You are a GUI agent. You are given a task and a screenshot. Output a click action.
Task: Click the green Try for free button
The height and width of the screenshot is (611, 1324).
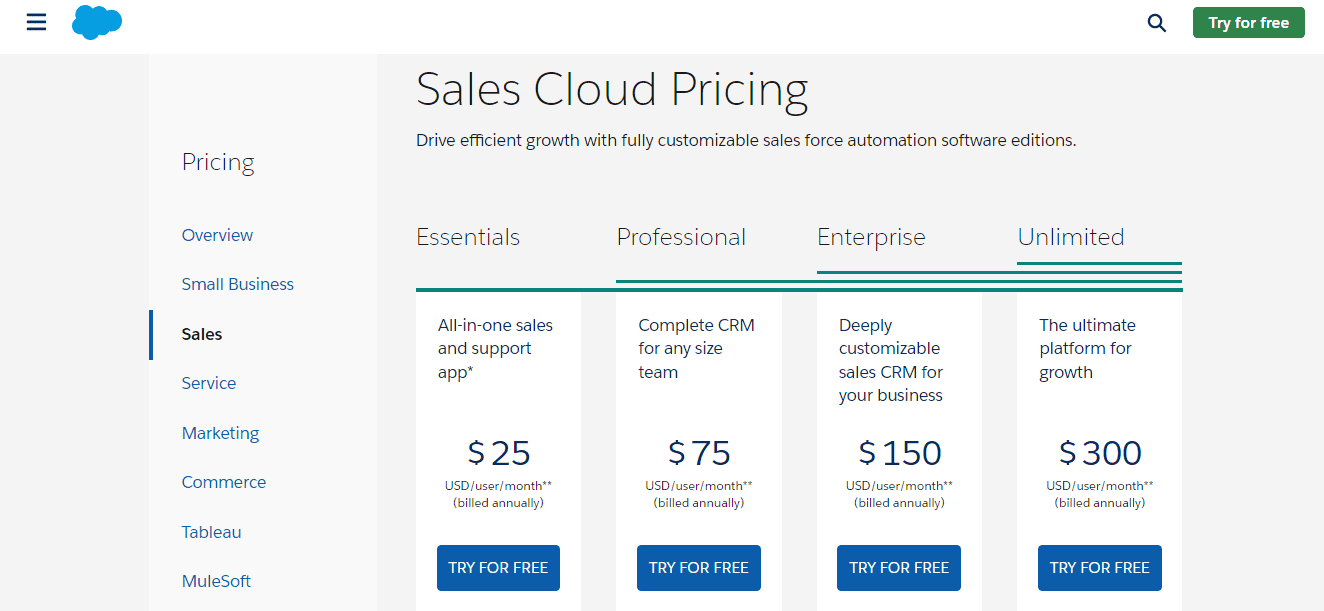[1248, 23]
